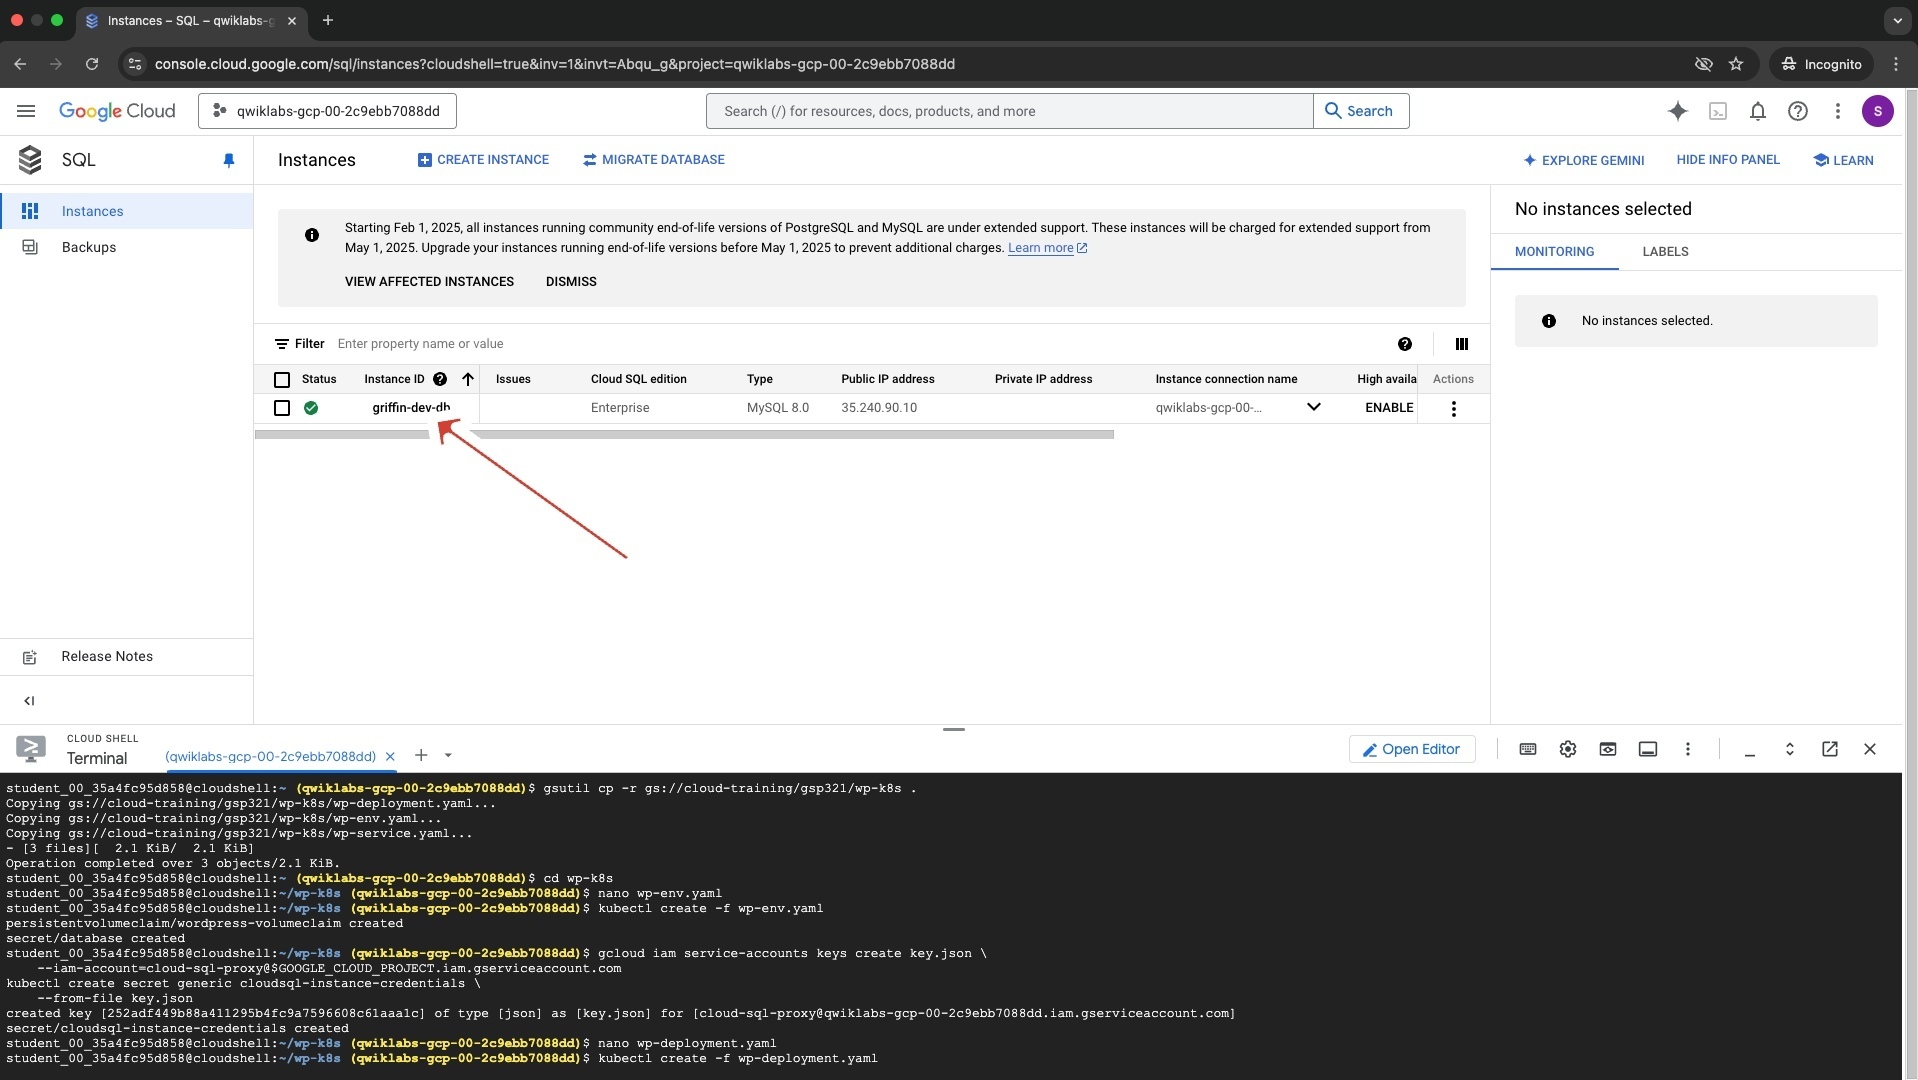Click the Incognito indicator
This screenshot has width=1918, height=1080.
pos(1822,64)
